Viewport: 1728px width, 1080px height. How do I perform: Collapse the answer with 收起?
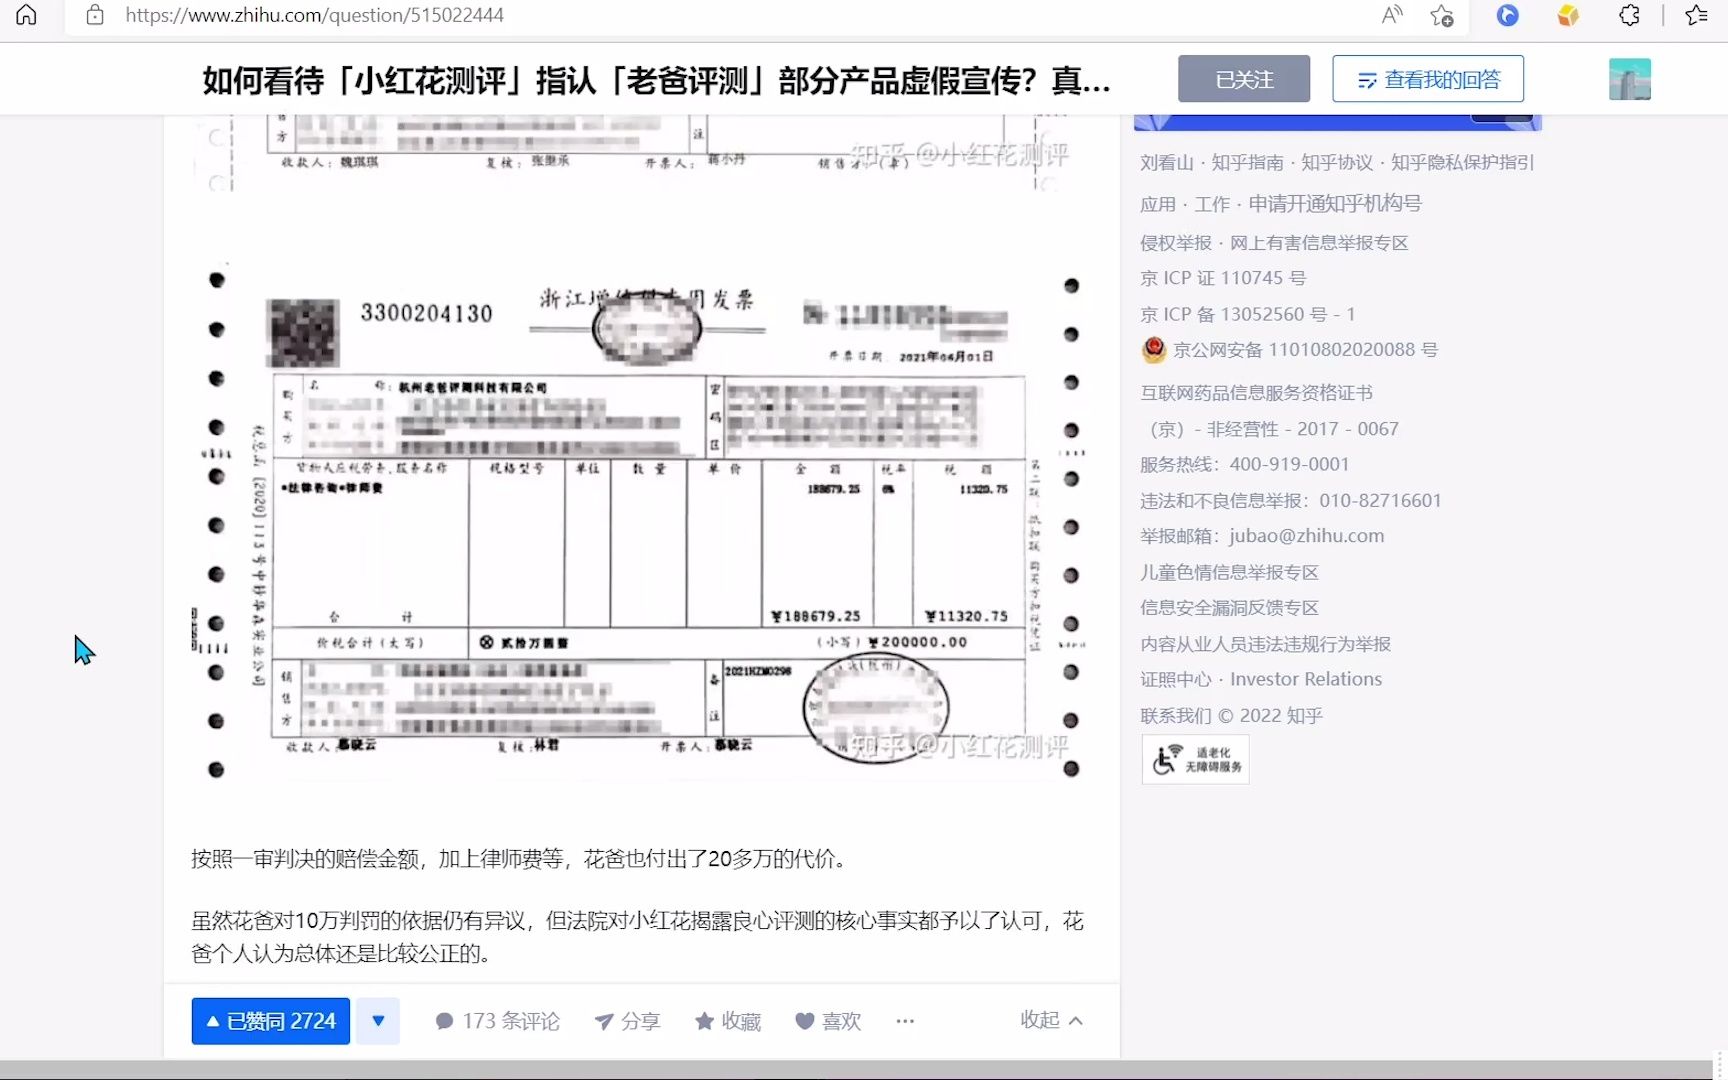coord(1051,1020)
